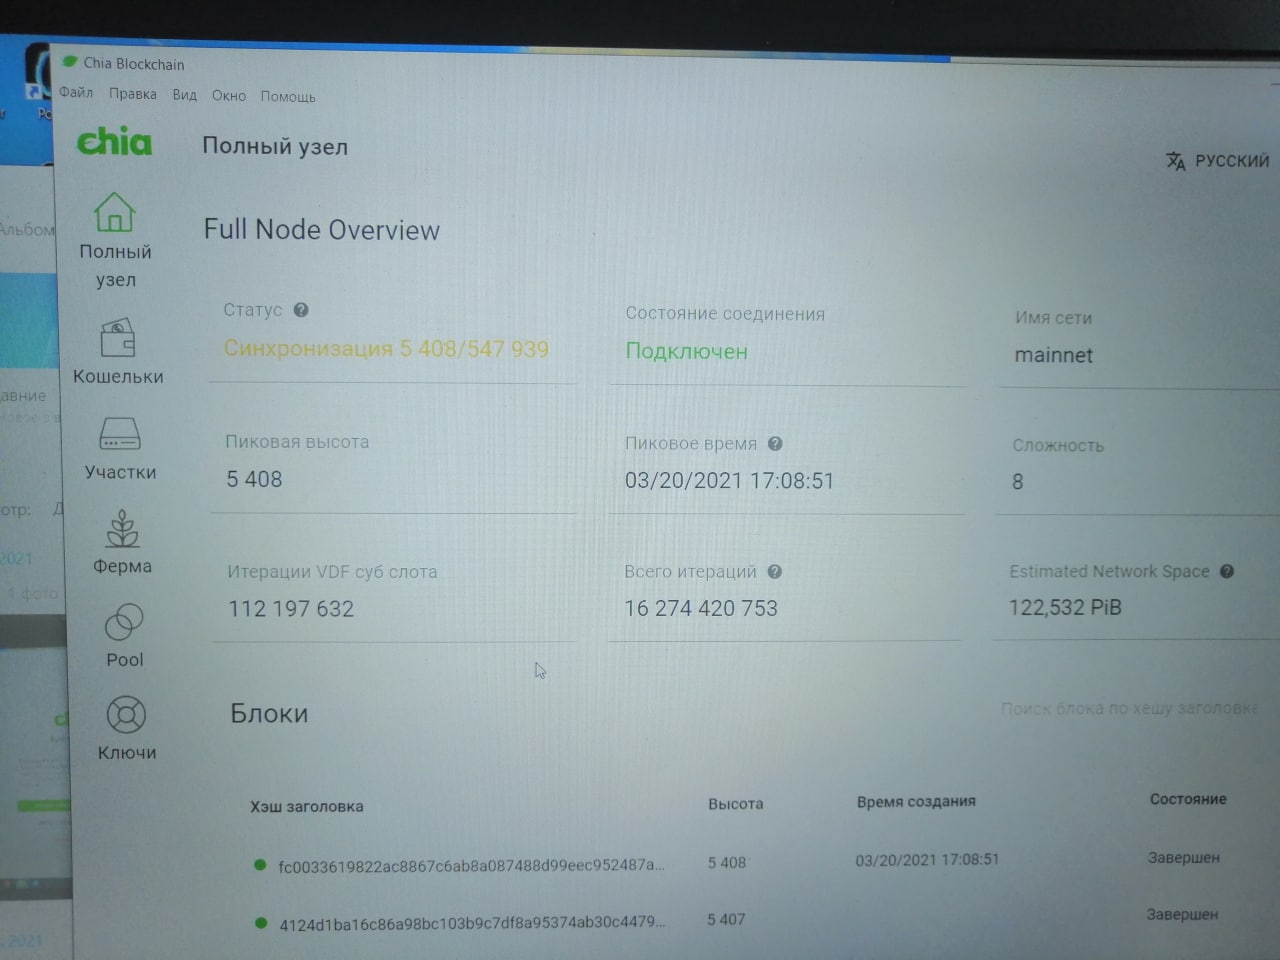Screen dimensions: 1280x960
Task: Click the Состояние column header
Action: 1188,799
